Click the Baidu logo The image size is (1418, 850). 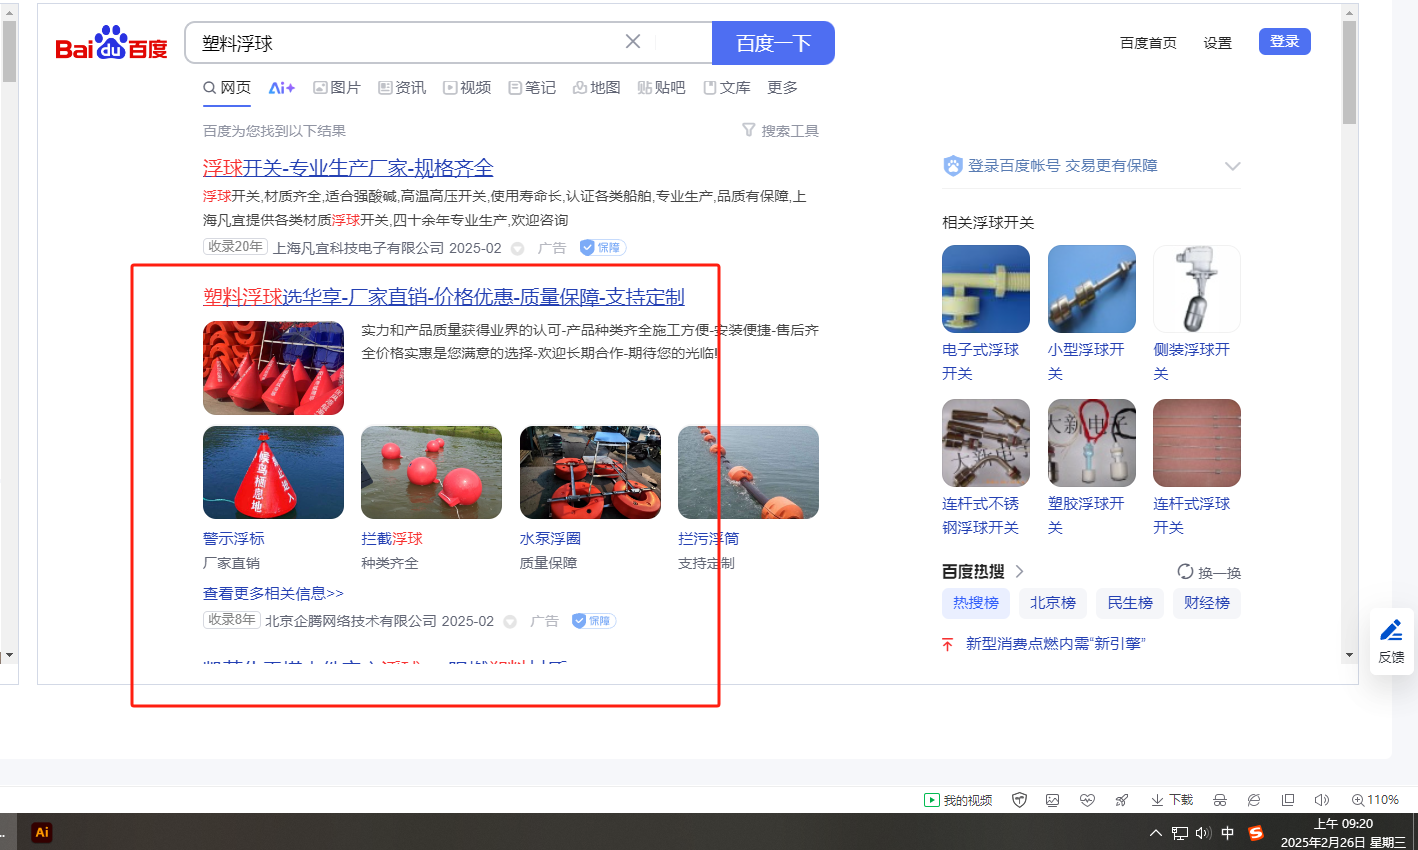coord(111,44)
